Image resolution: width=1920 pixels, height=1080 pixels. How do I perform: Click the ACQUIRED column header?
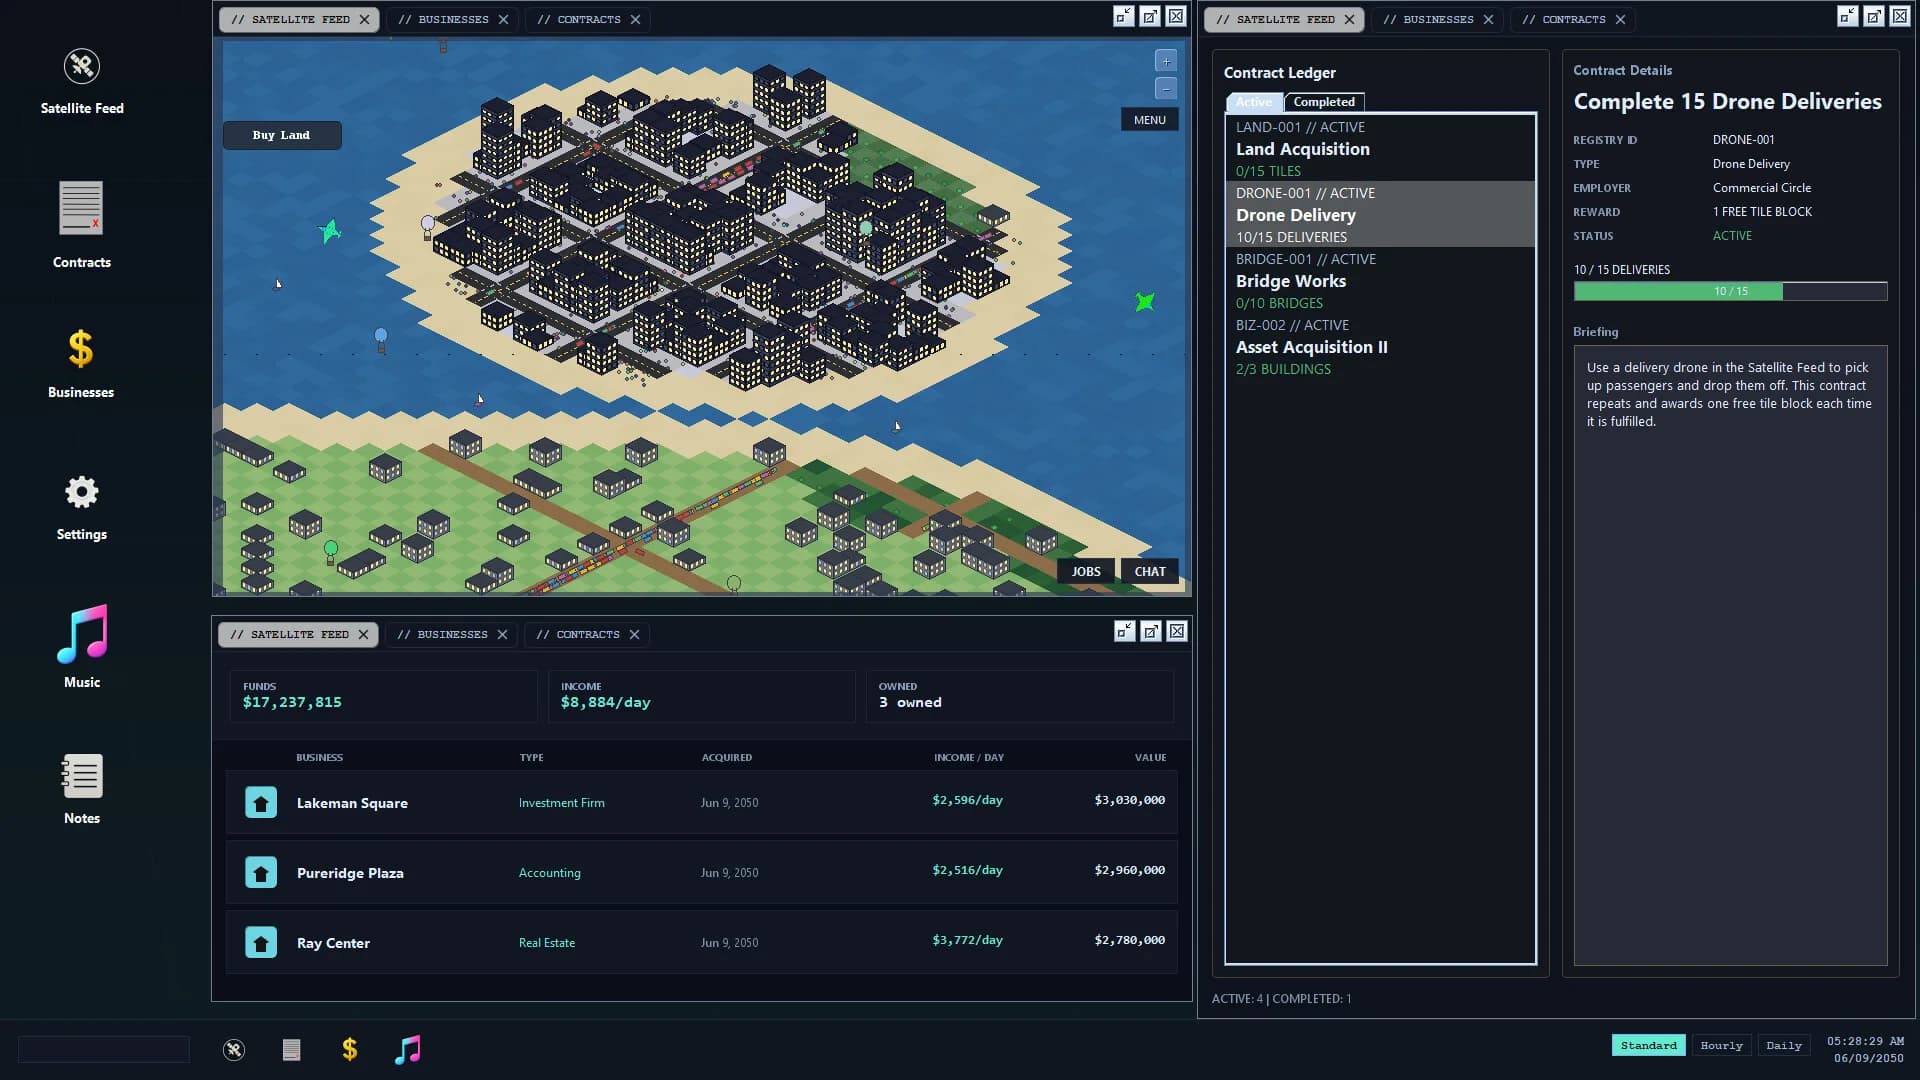tap(726, 758)
